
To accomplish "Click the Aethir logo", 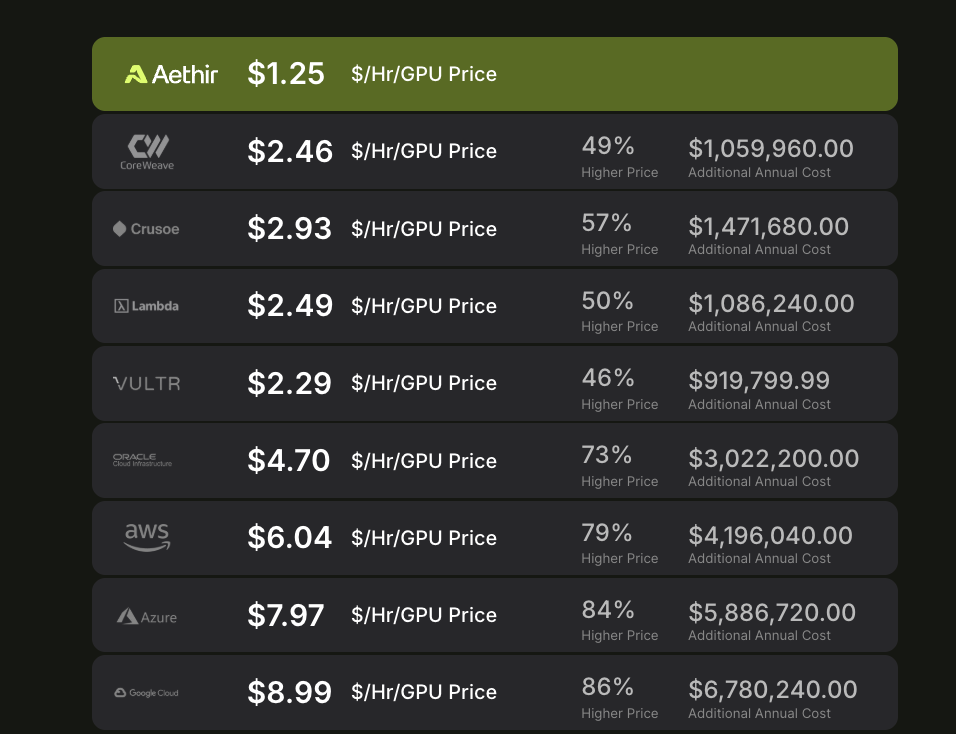I will tap(171, 74).
